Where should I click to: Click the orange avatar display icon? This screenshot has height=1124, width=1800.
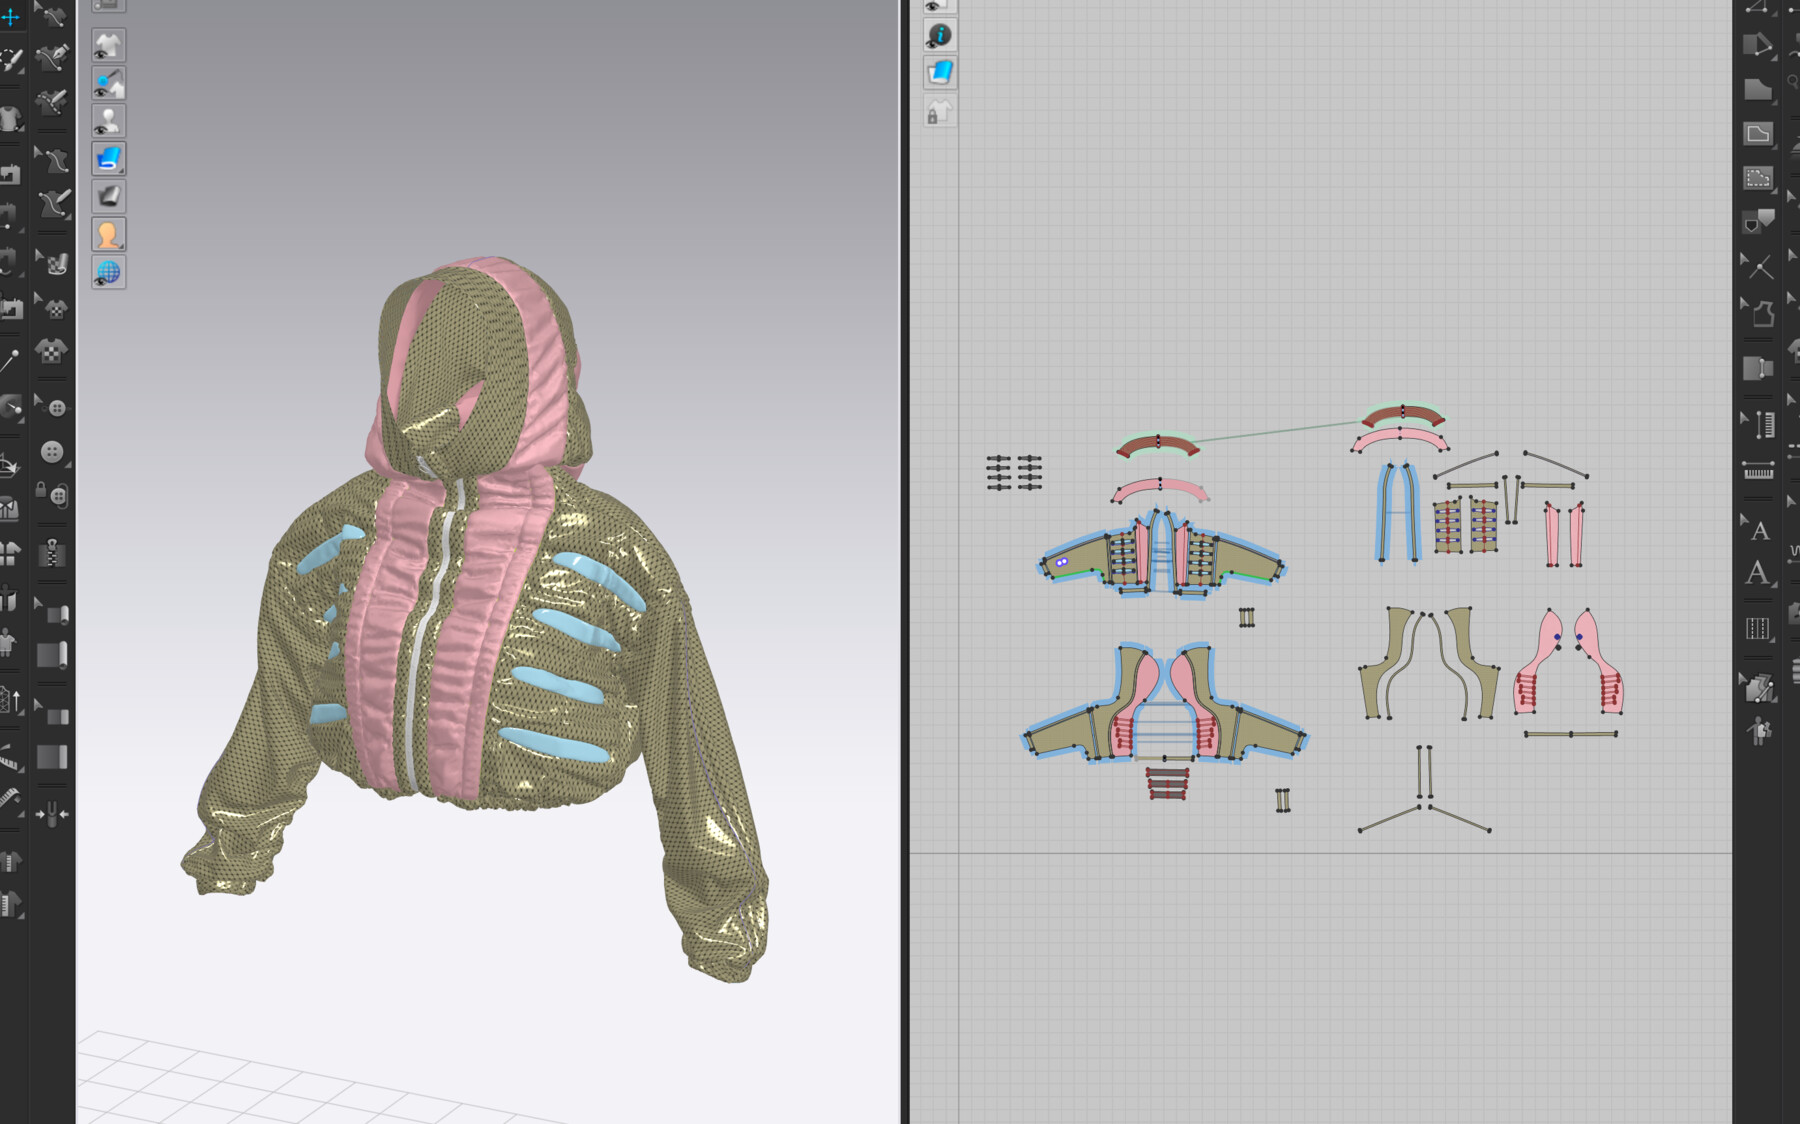(x=110, y=232)
